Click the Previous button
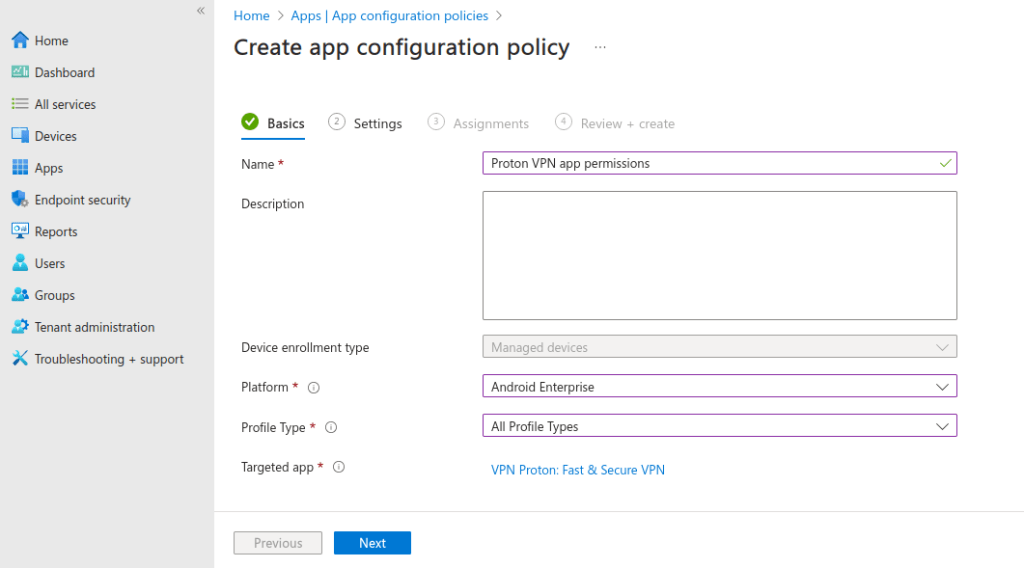The image size is (1024, 568). 278,543
